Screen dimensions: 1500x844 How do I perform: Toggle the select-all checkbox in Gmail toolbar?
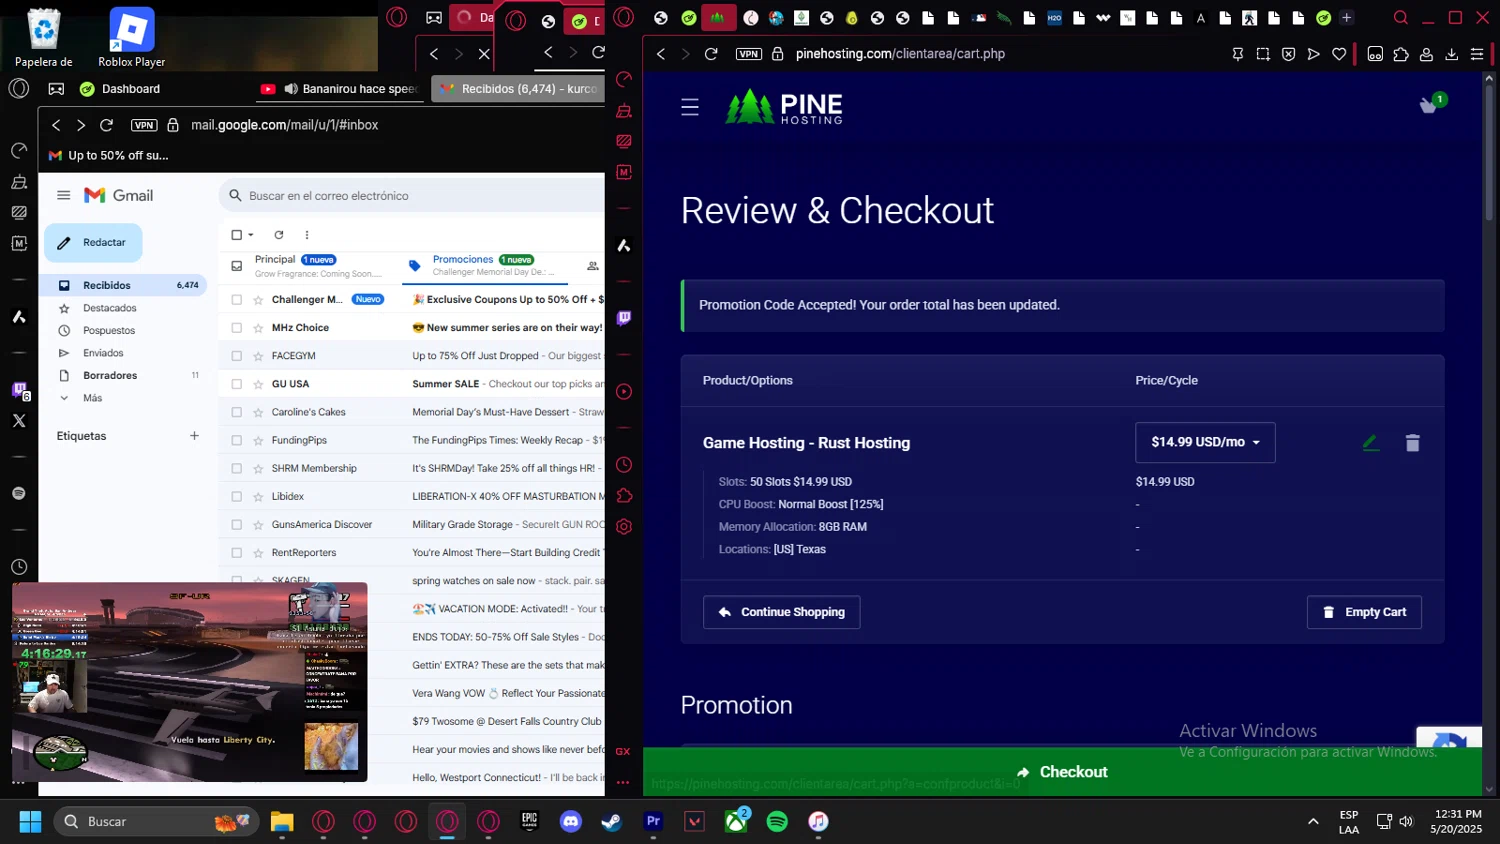237,235
